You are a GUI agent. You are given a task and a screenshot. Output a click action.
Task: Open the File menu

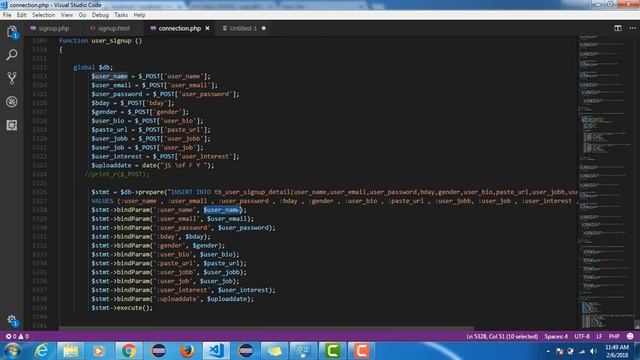(x=7, y=15)
